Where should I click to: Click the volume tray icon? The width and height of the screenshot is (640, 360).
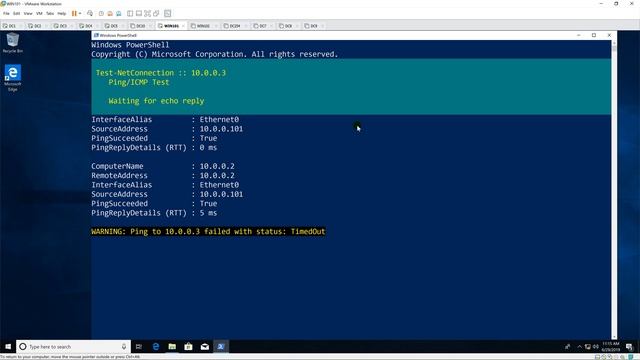[x=596, y=347]
